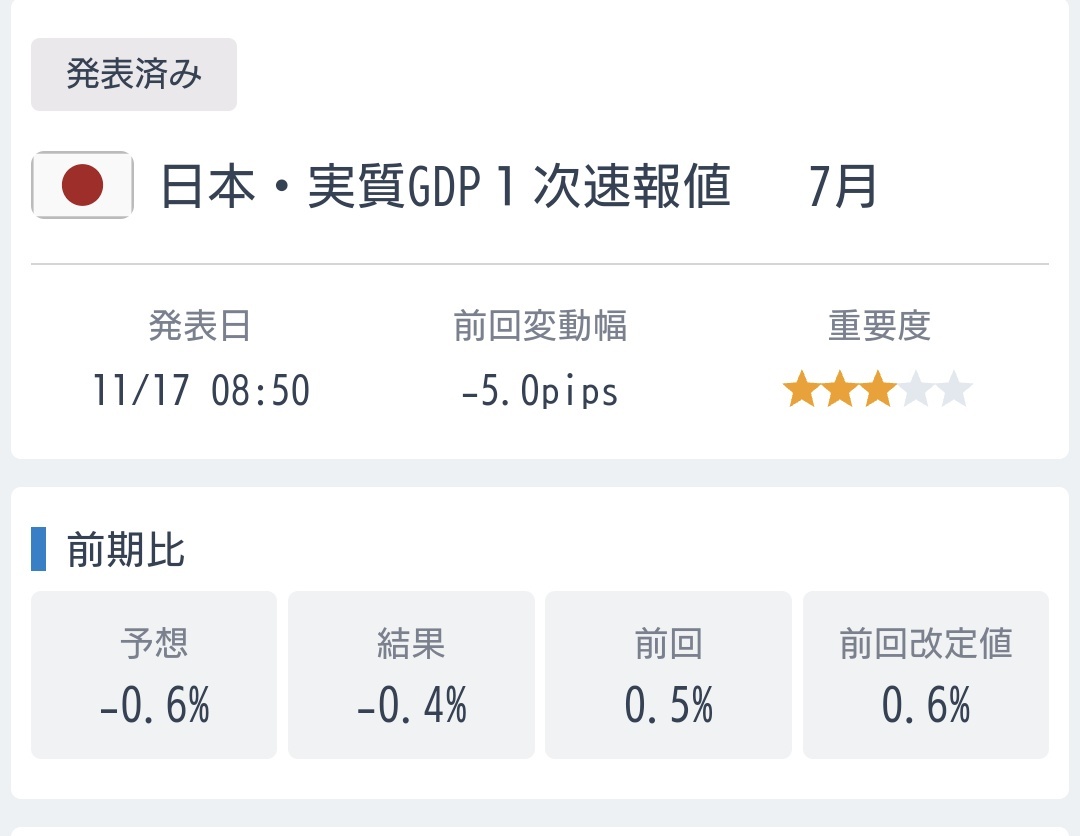This screenshot has width=1080, height=836.
Task: Tap the 結果 result cell showing -0.4%
Action: [411, 675]
